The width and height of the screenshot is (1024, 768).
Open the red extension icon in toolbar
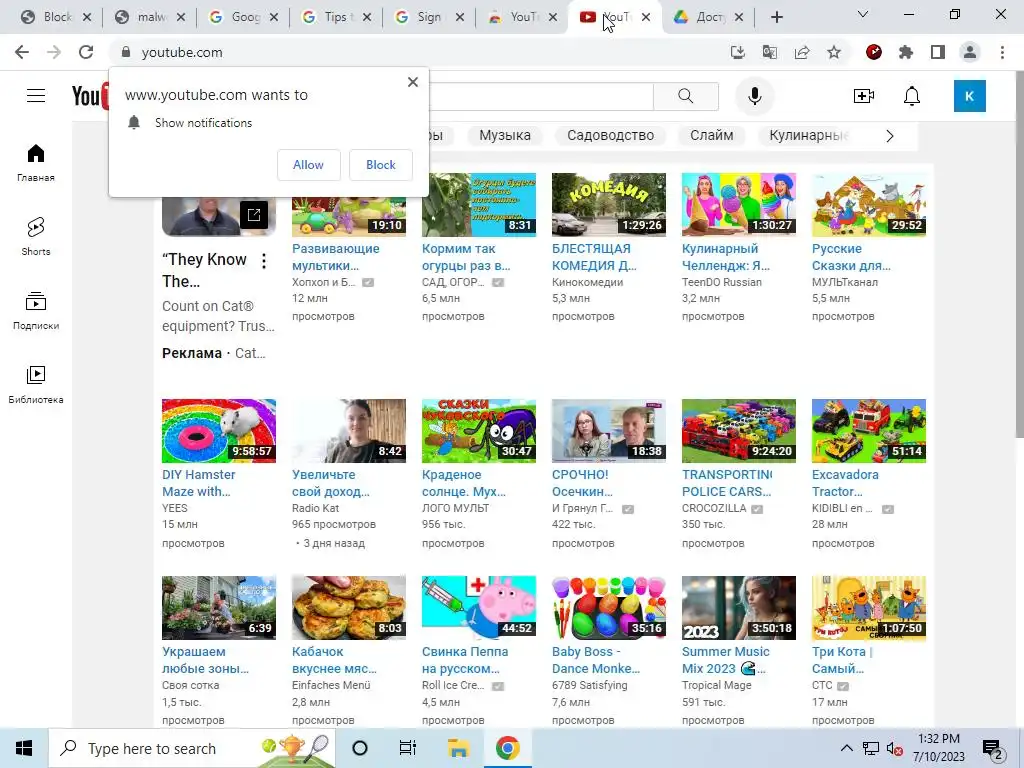pos(874,52)
